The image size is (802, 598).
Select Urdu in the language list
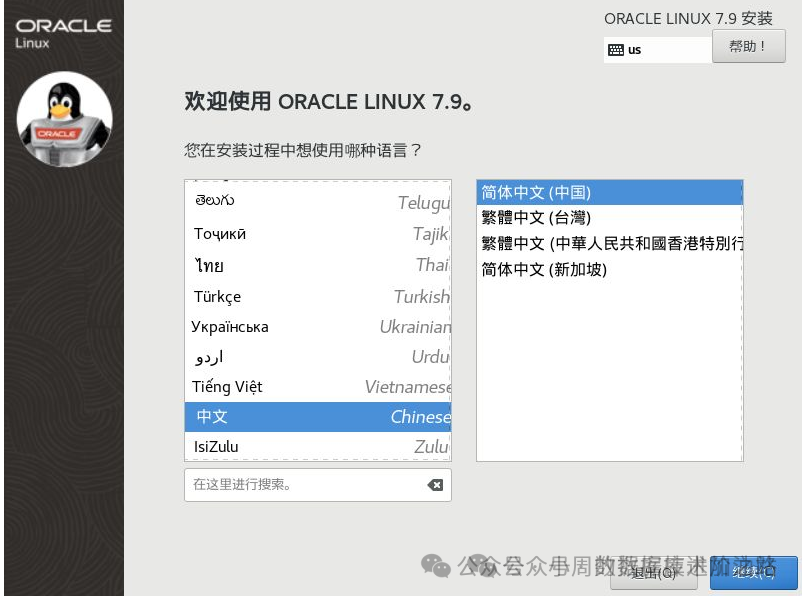click(x=318, y=357)
